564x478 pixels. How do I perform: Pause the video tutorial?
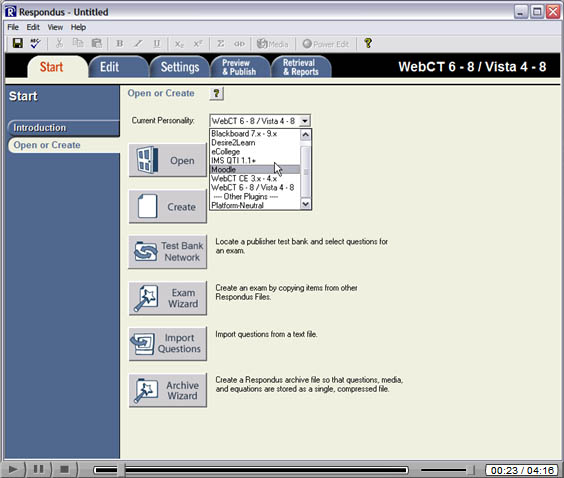(x=38, y=469)
